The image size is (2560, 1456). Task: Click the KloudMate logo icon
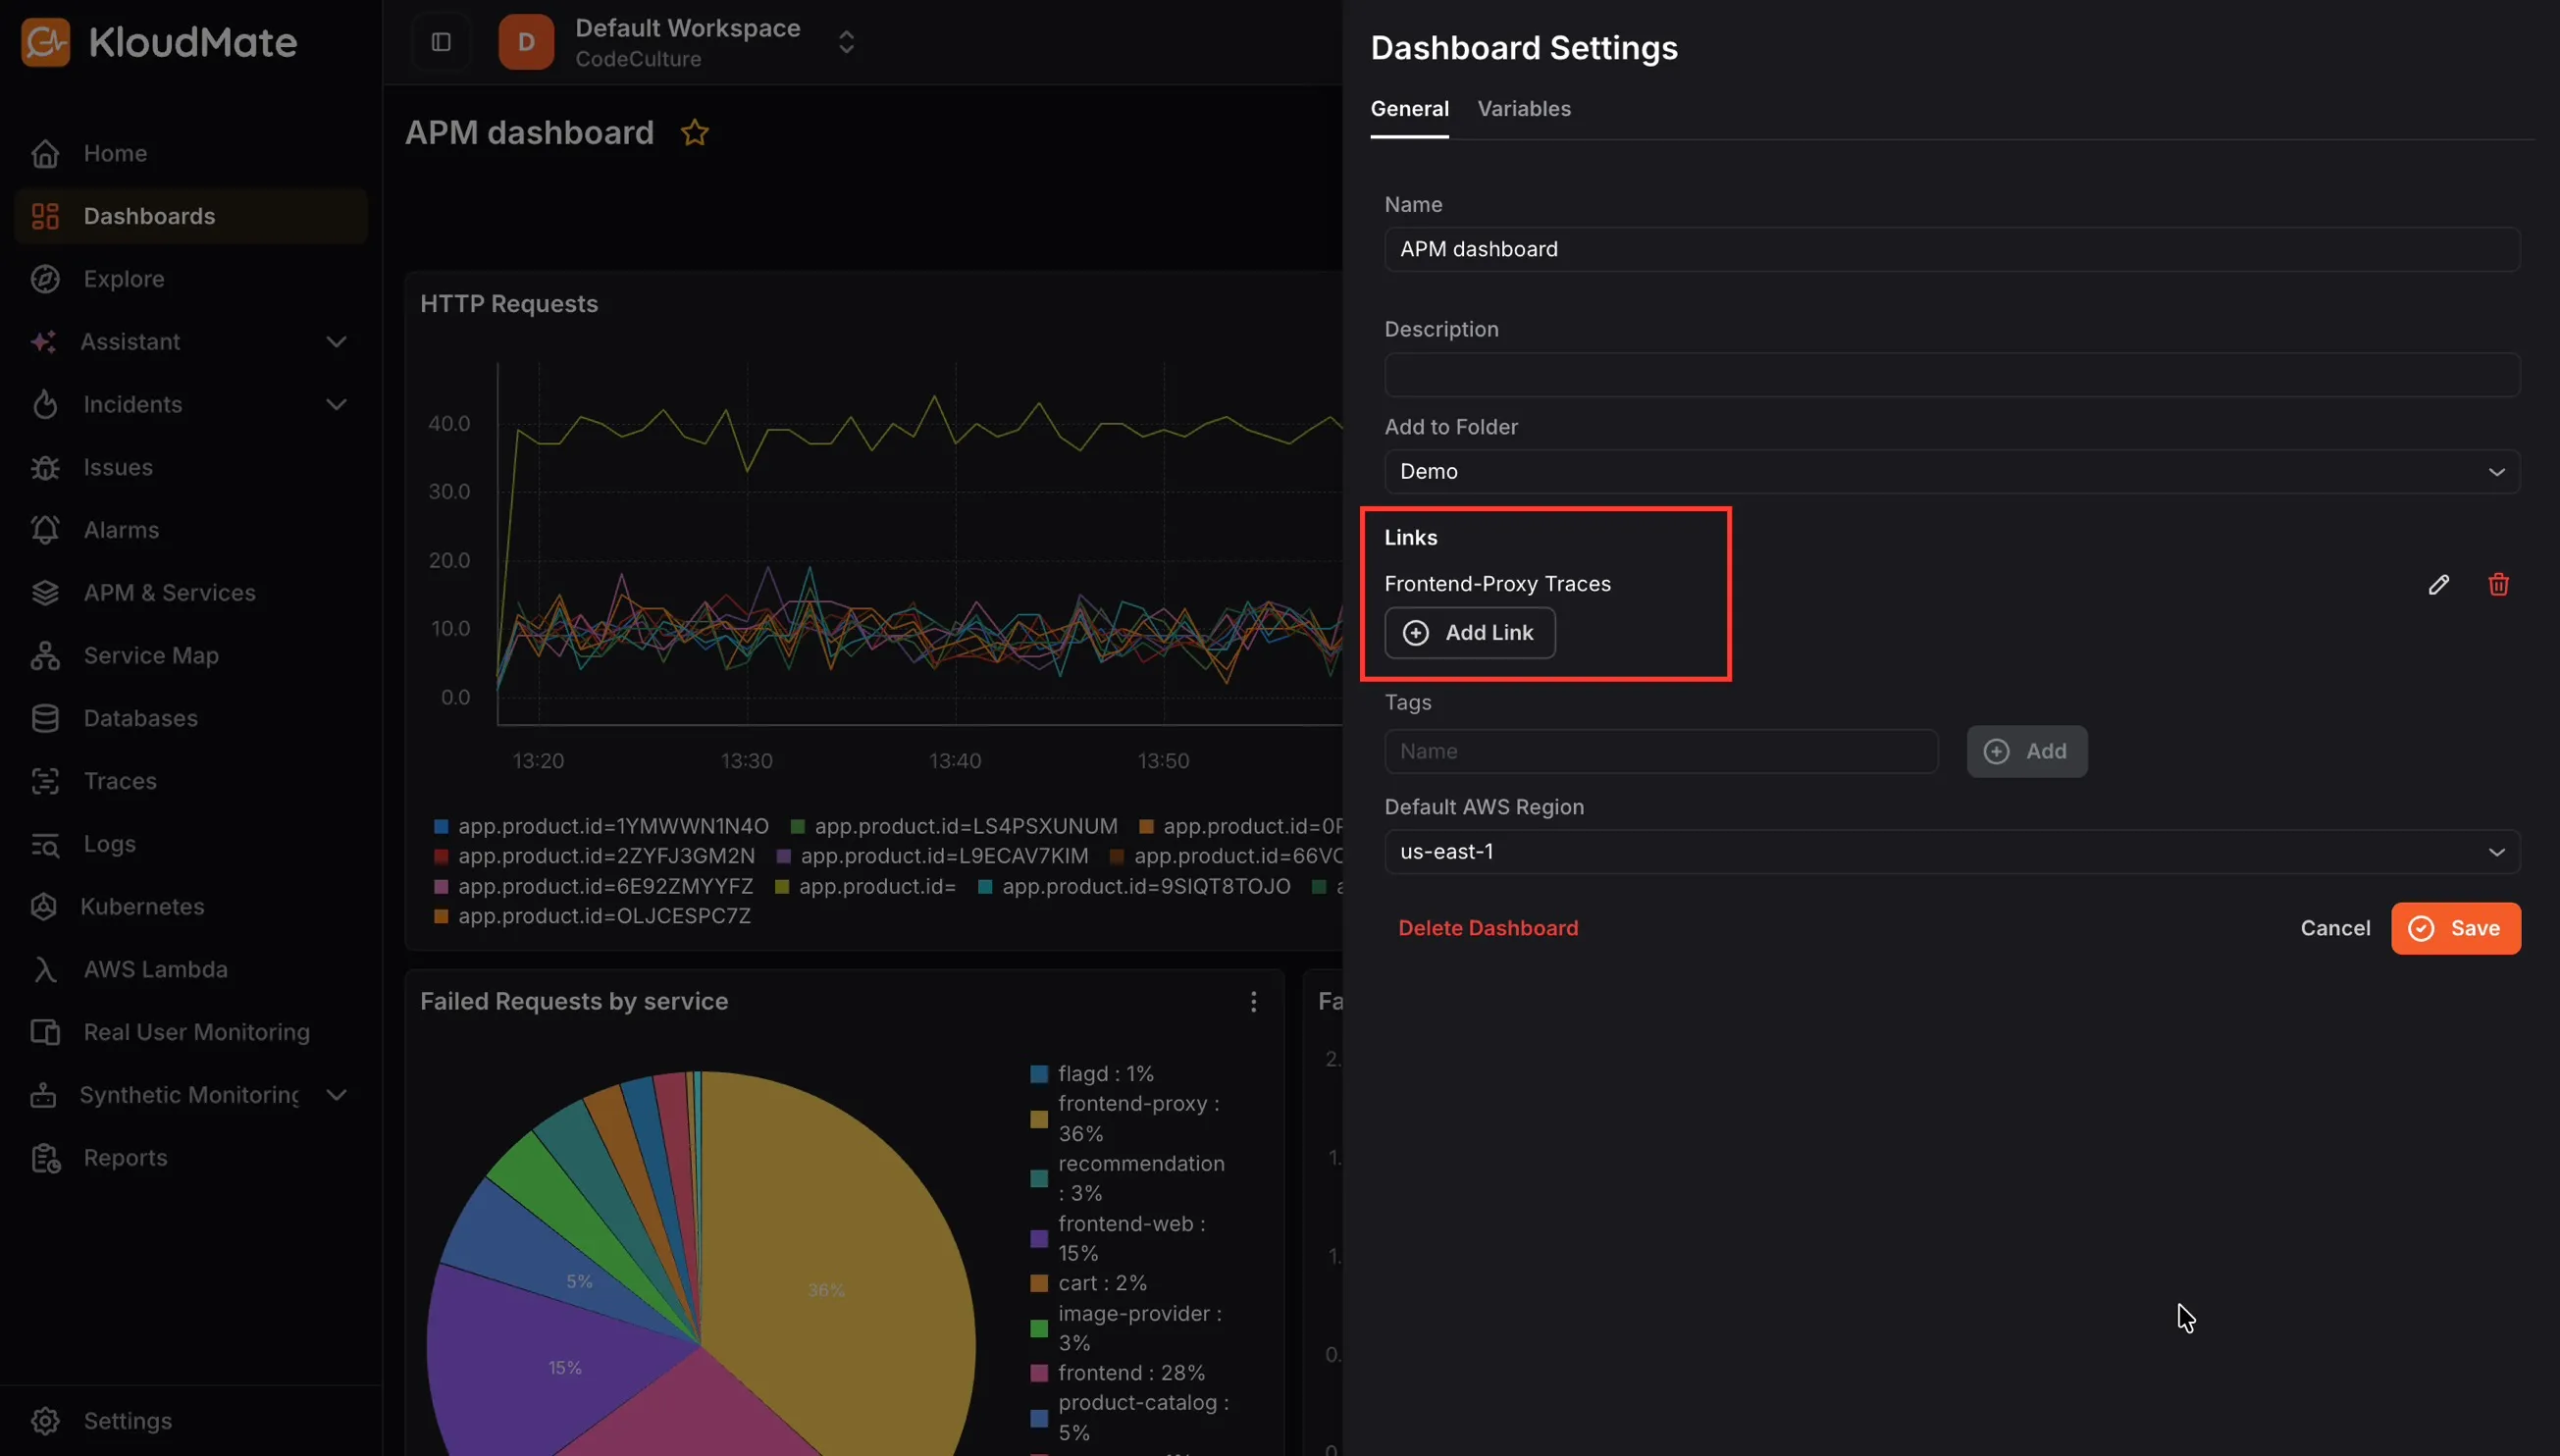click(45, 42)
